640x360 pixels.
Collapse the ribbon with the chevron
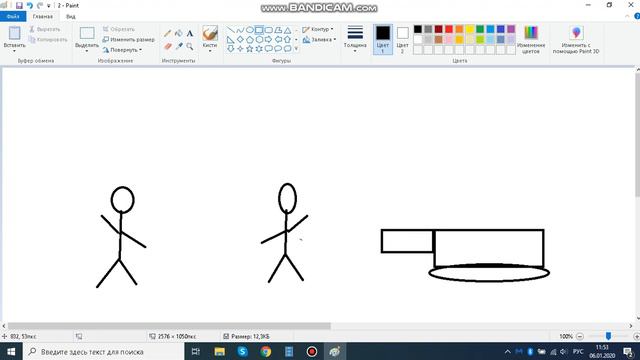pyautogui.click(x=627, y=16)
